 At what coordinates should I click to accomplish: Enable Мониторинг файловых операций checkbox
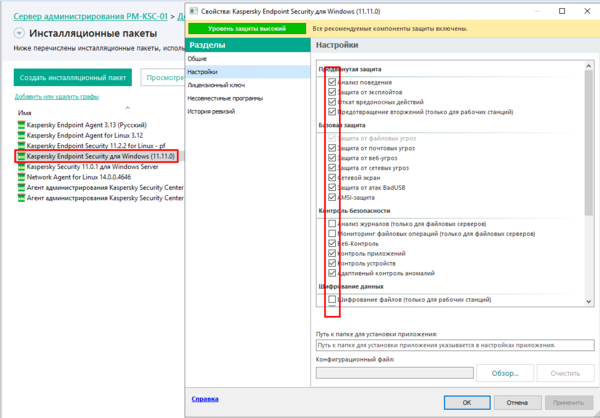tap(332, 233)
